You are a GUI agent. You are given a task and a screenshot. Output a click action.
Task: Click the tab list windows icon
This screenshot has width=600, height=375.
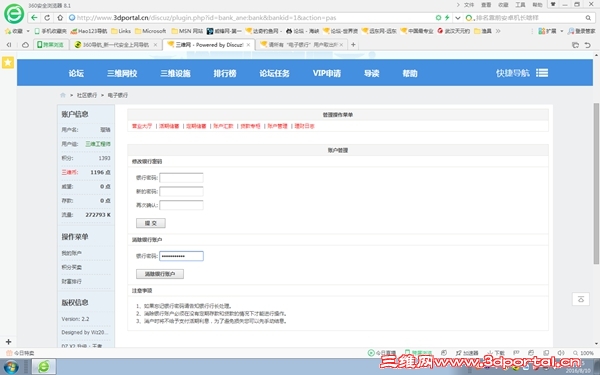point(575,45)
